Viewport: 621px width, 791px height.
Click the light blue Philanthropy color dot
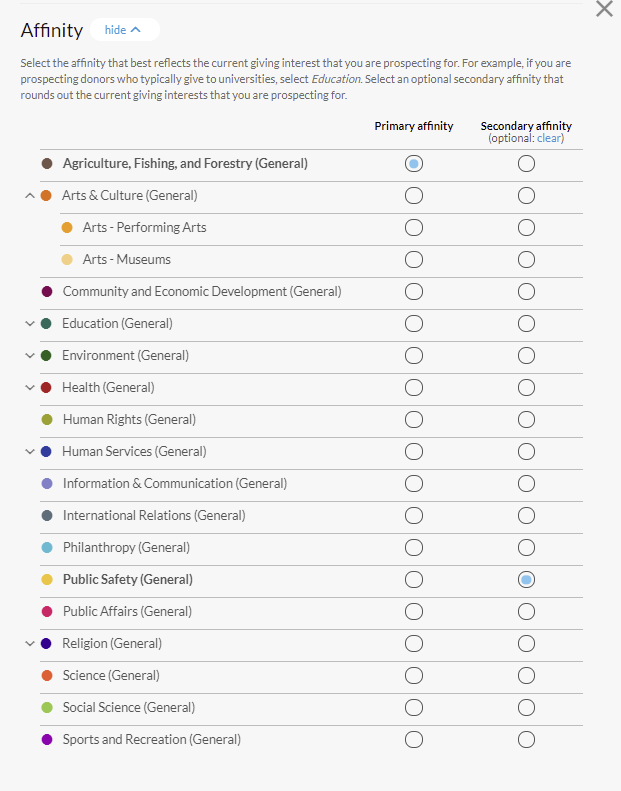47,548
